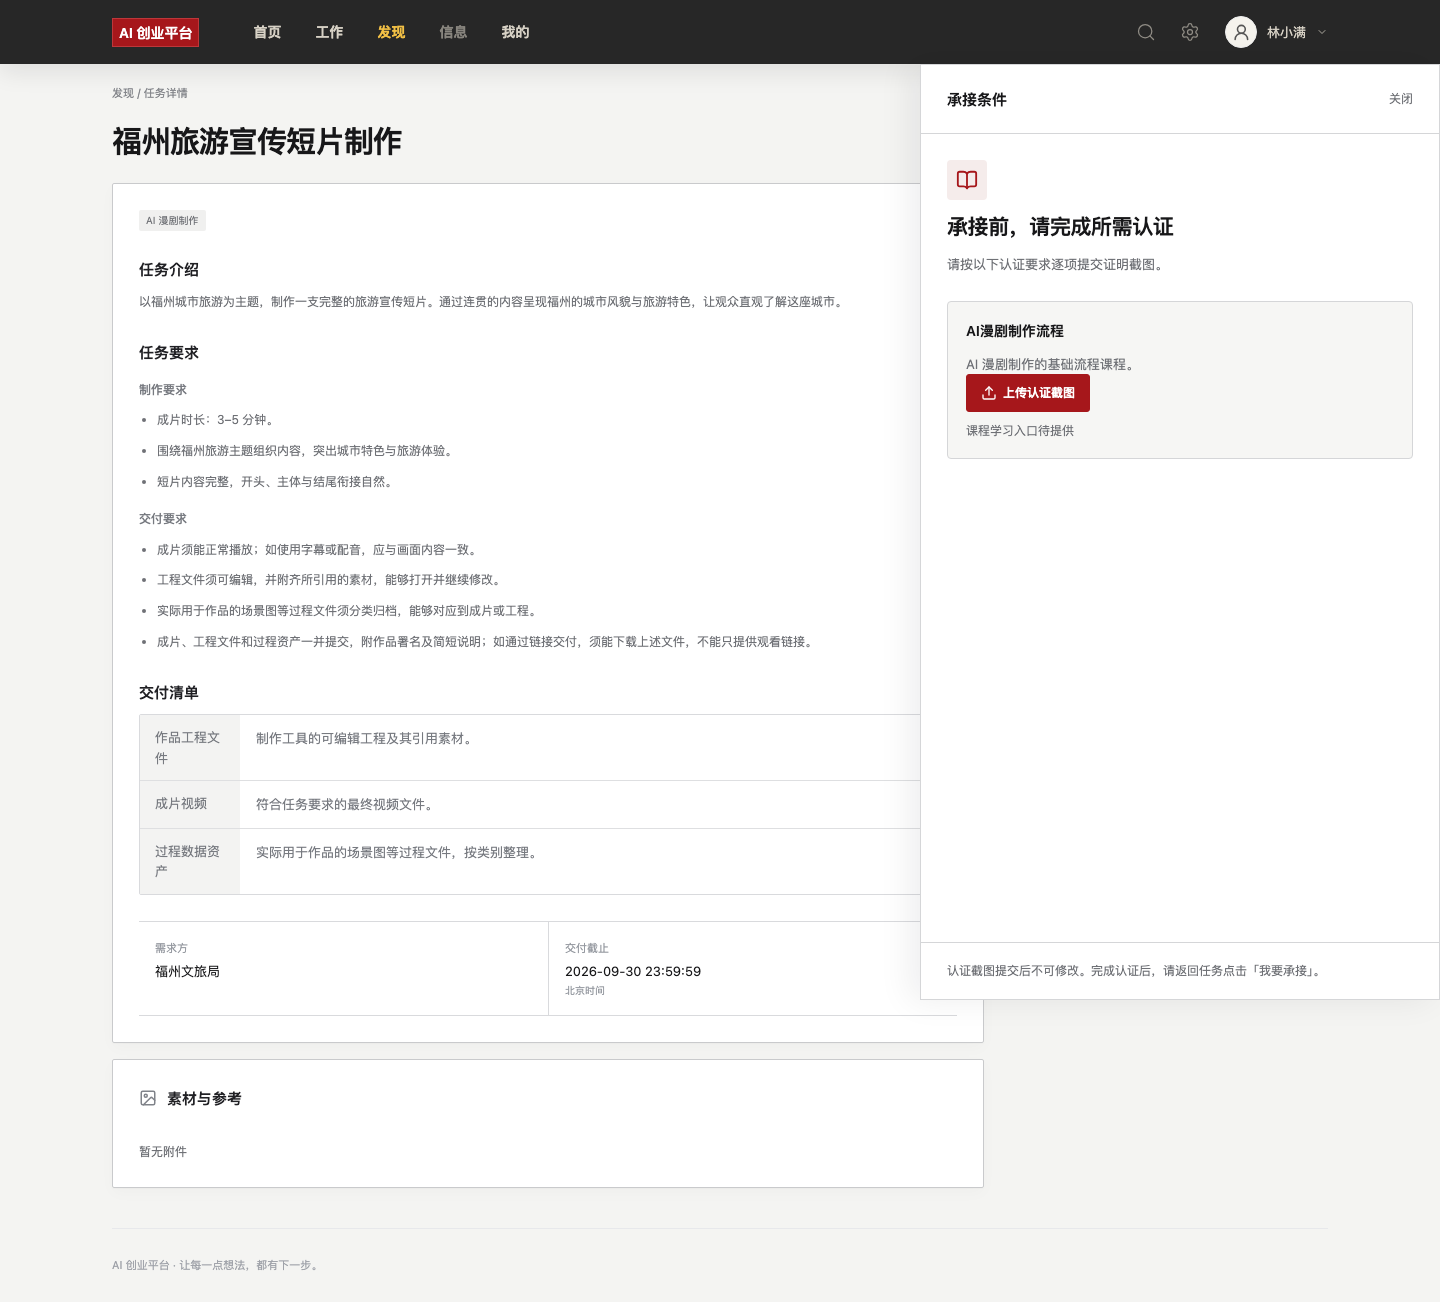Click the 承接条件 panel title
The height and width of the screenshot is (1302, 1440).
[977, 100]
